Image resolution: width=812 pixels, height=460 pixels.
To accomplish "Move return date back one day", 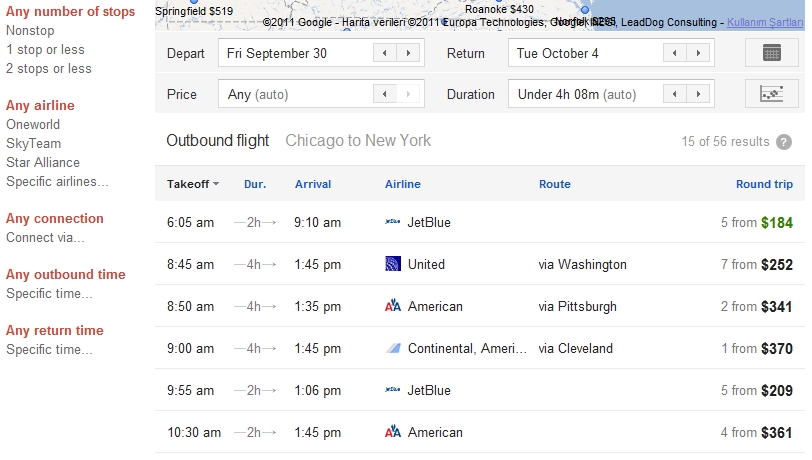I will pyautogui.click(x=675, y=53).
